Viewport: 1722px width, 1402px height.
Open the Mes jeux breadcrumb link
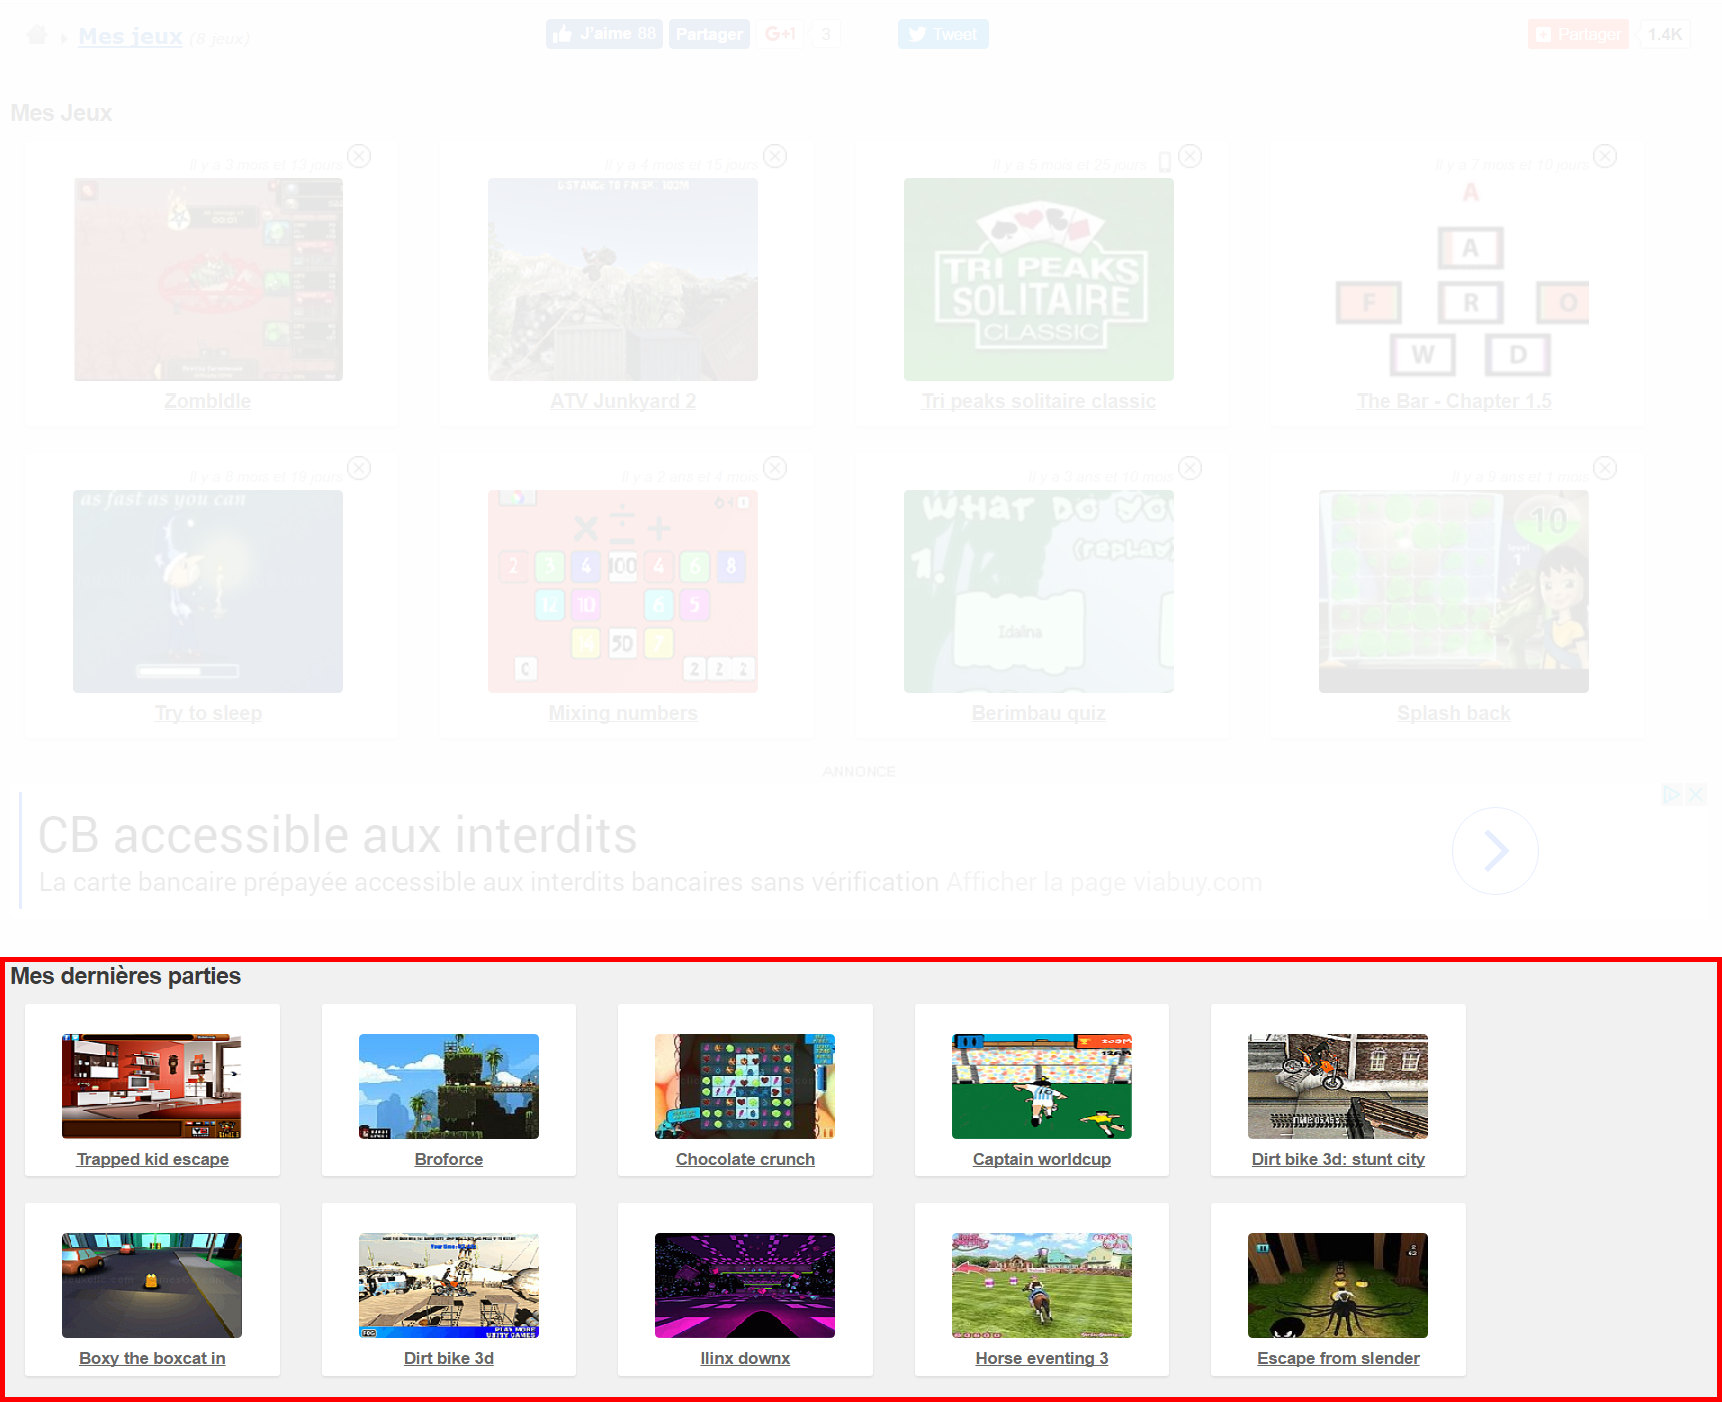click(130, 37)
